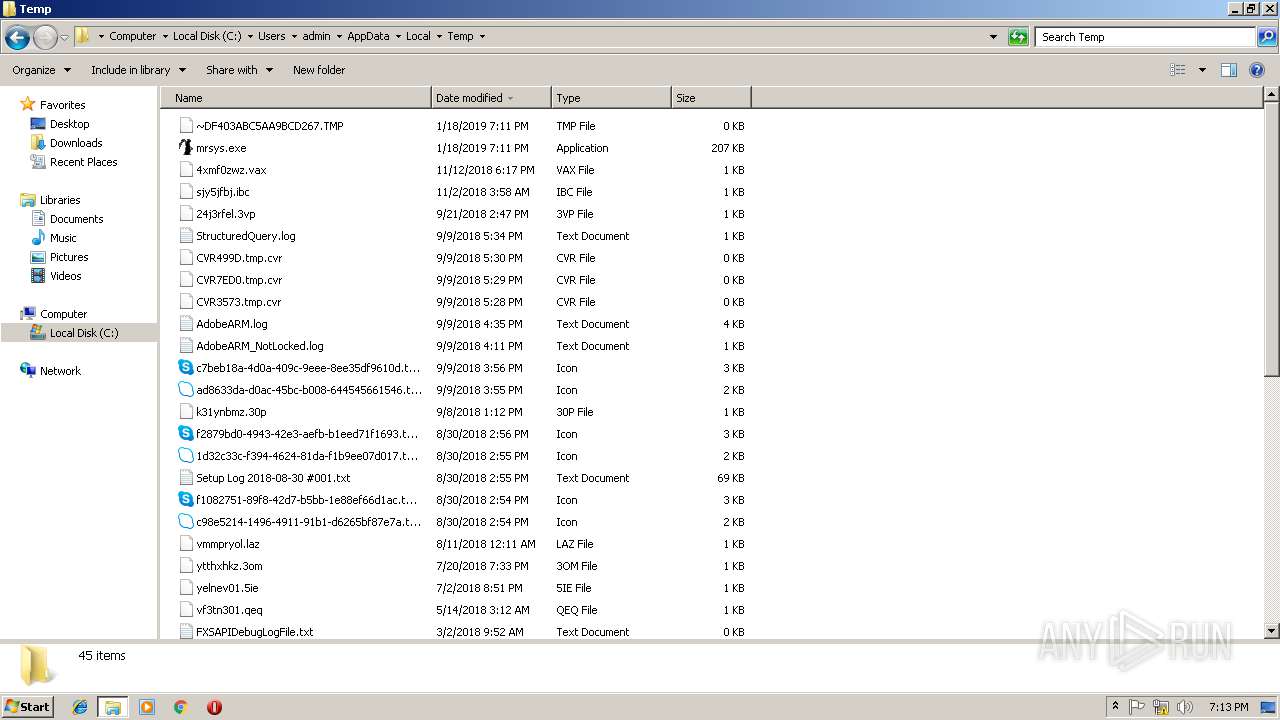
Task: Click the Local Disk (C:) breadcrumb
Action: click(x=206, y=36)
